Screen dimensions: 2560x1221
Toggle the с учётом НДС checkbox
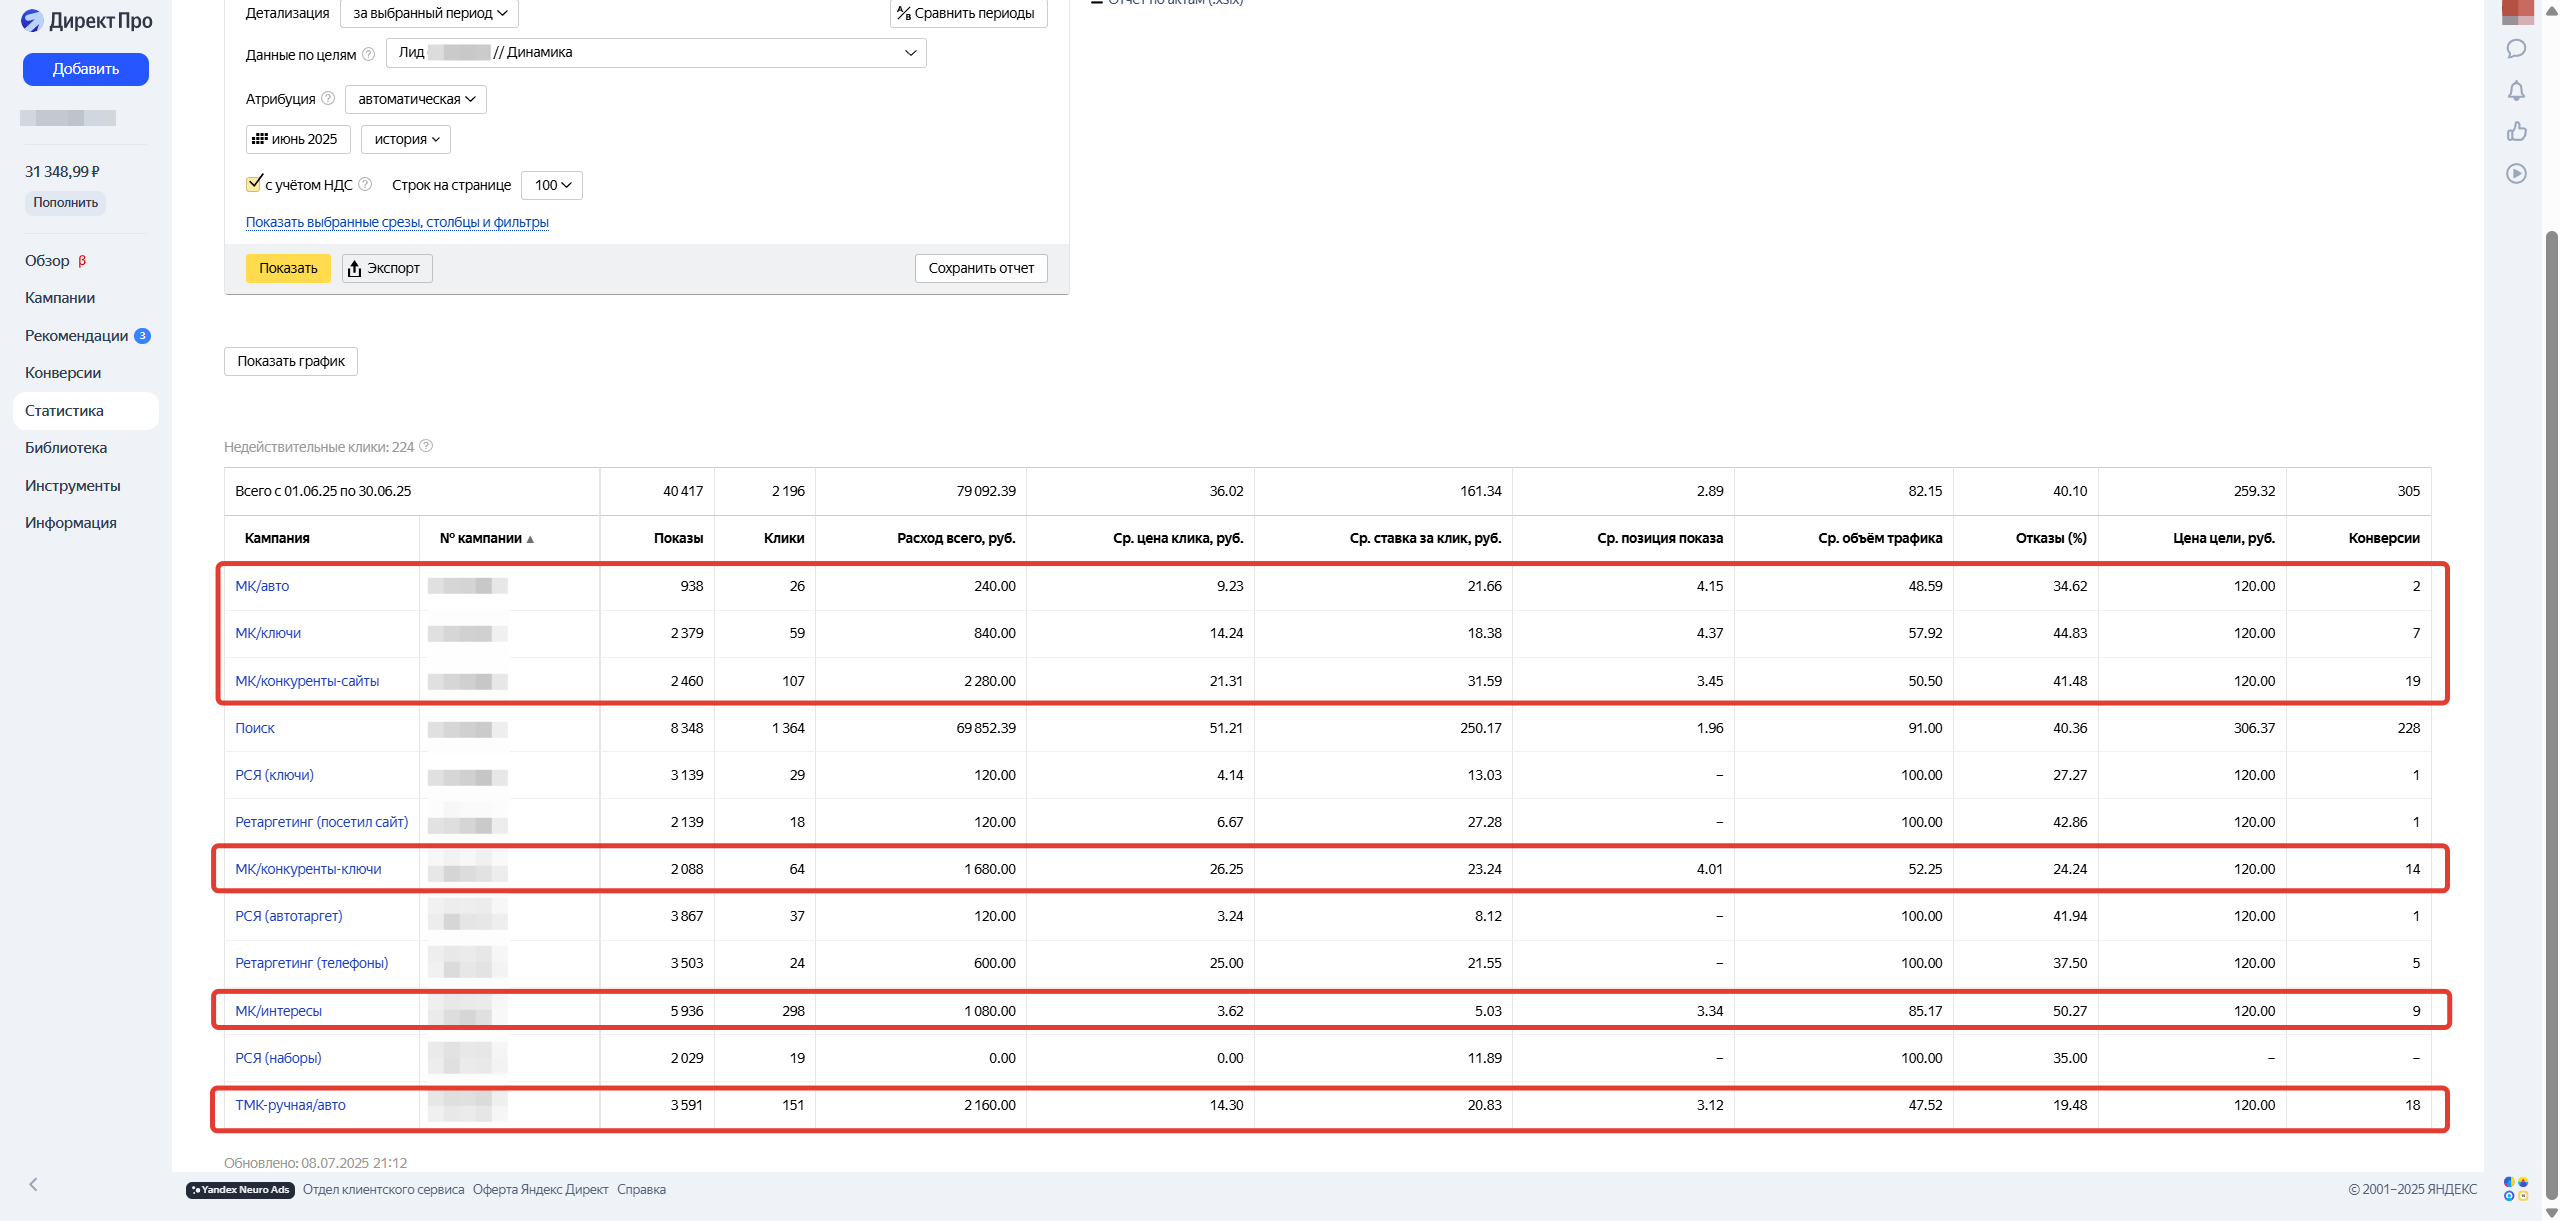click(254, 183)
